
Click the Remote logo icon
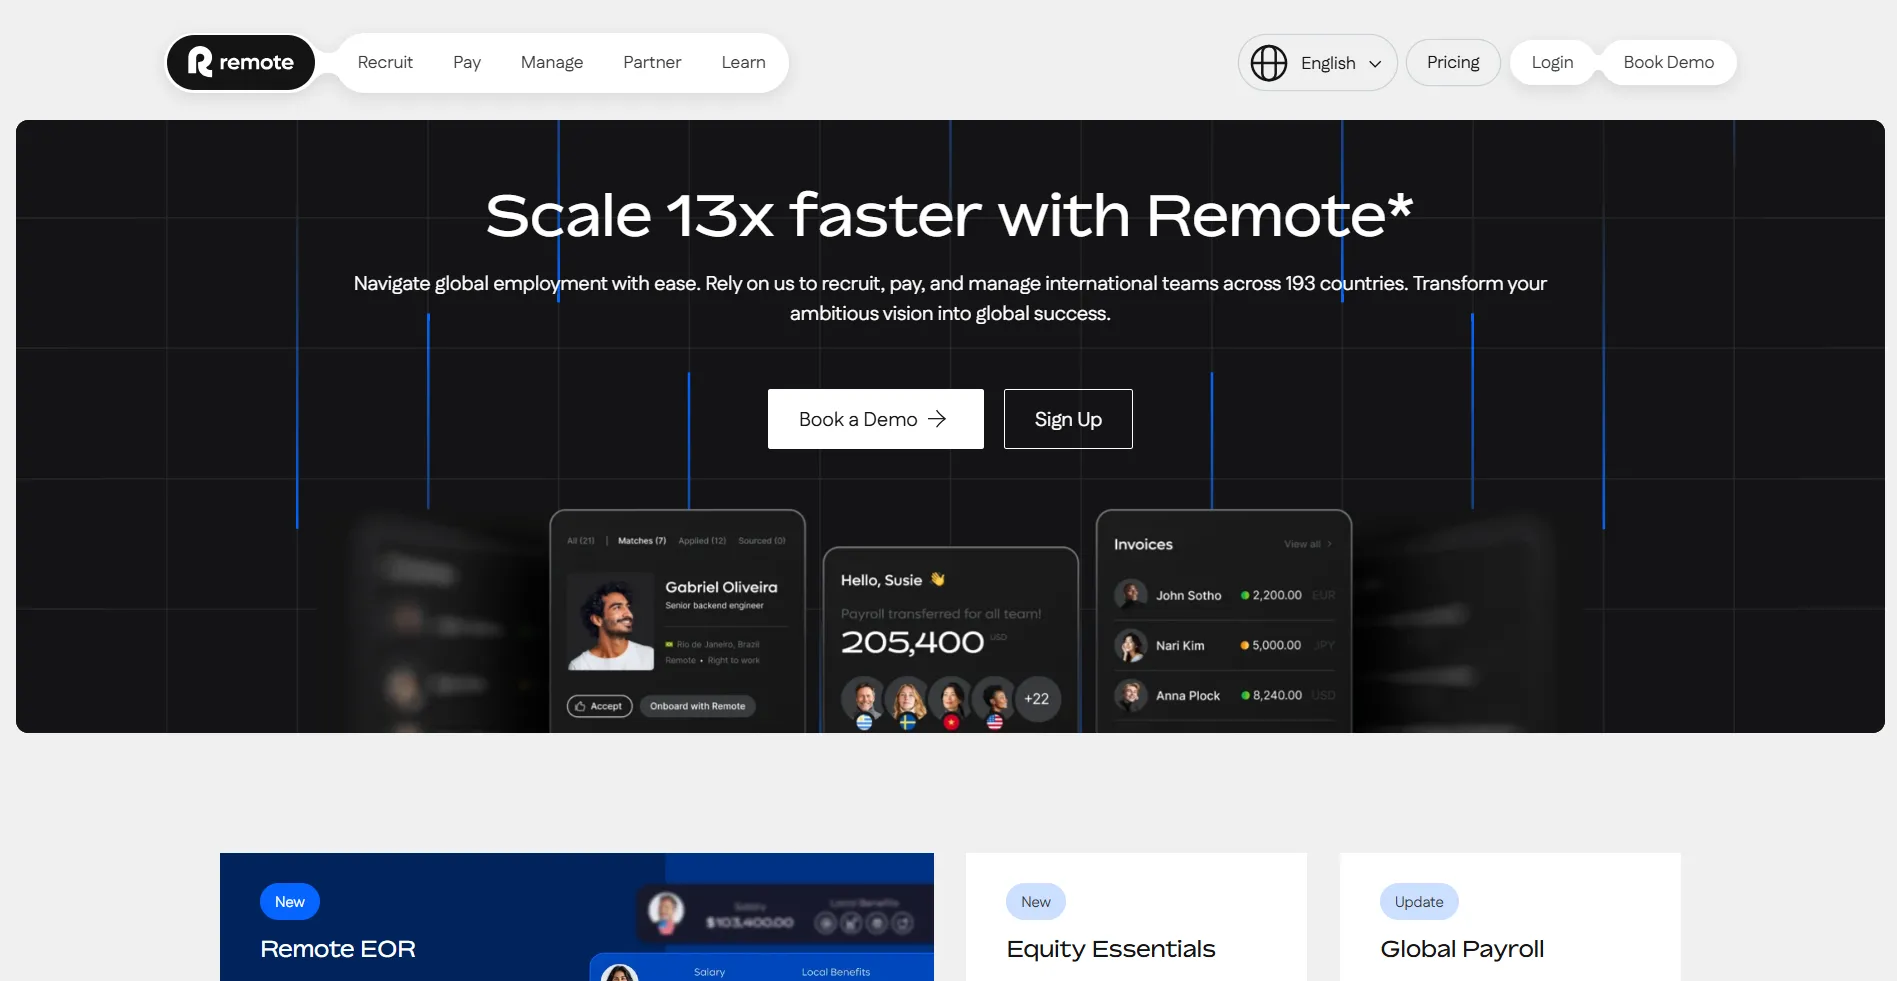200,62
